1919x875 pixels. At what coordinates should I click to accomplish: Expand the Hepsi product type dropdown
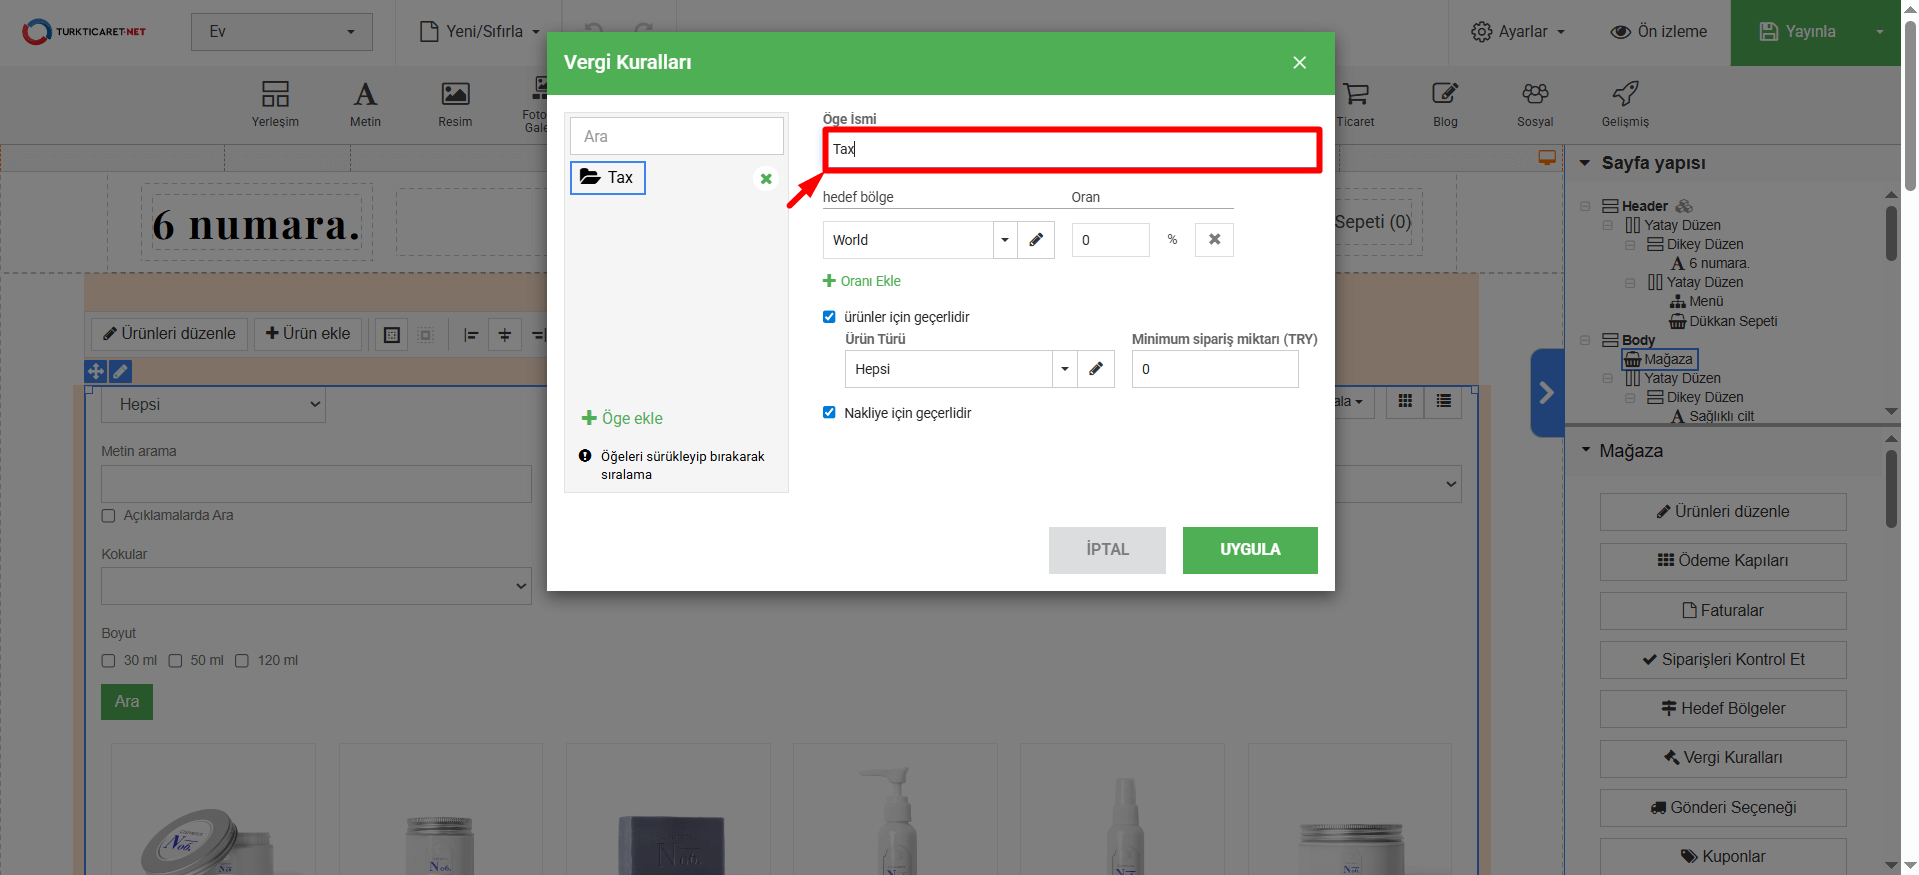[1064, 369]
